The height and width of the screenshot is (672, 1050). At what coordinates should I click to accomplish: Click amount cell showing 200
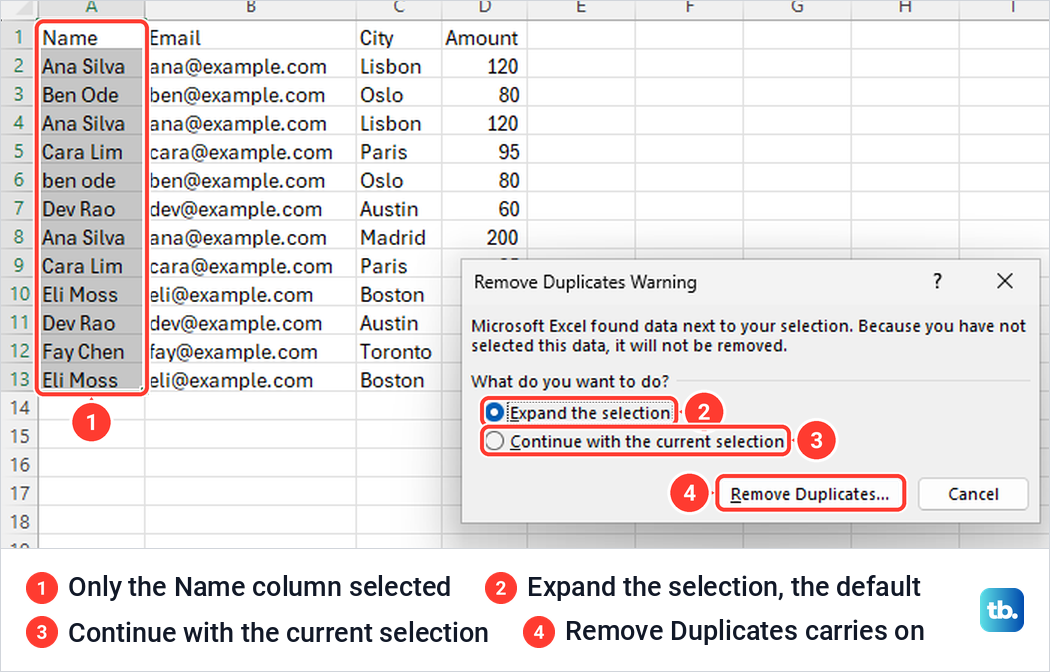pos(484,237)
